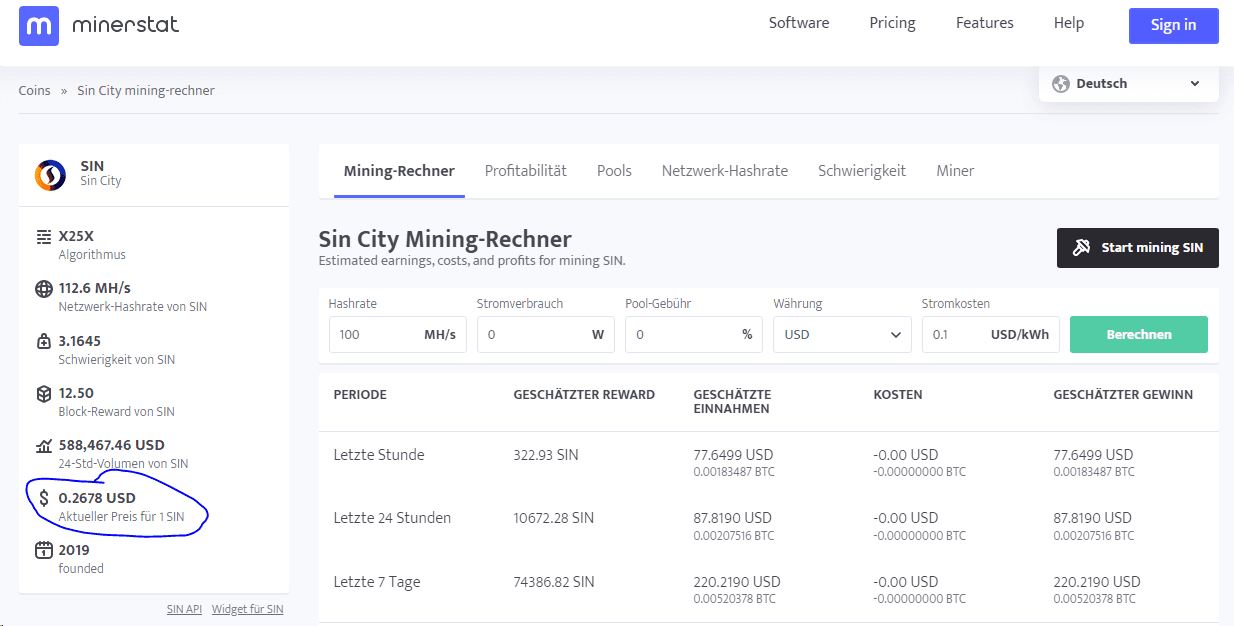This screenshot has width=1234, height=626.
Task: Click the Letzte Stunde row label
Action: point(379,455)
